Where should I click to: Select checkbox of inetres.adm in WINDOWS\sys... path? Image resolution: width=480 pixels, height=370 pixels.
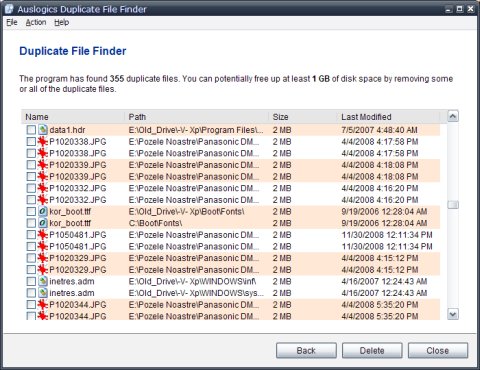(31, 293)
